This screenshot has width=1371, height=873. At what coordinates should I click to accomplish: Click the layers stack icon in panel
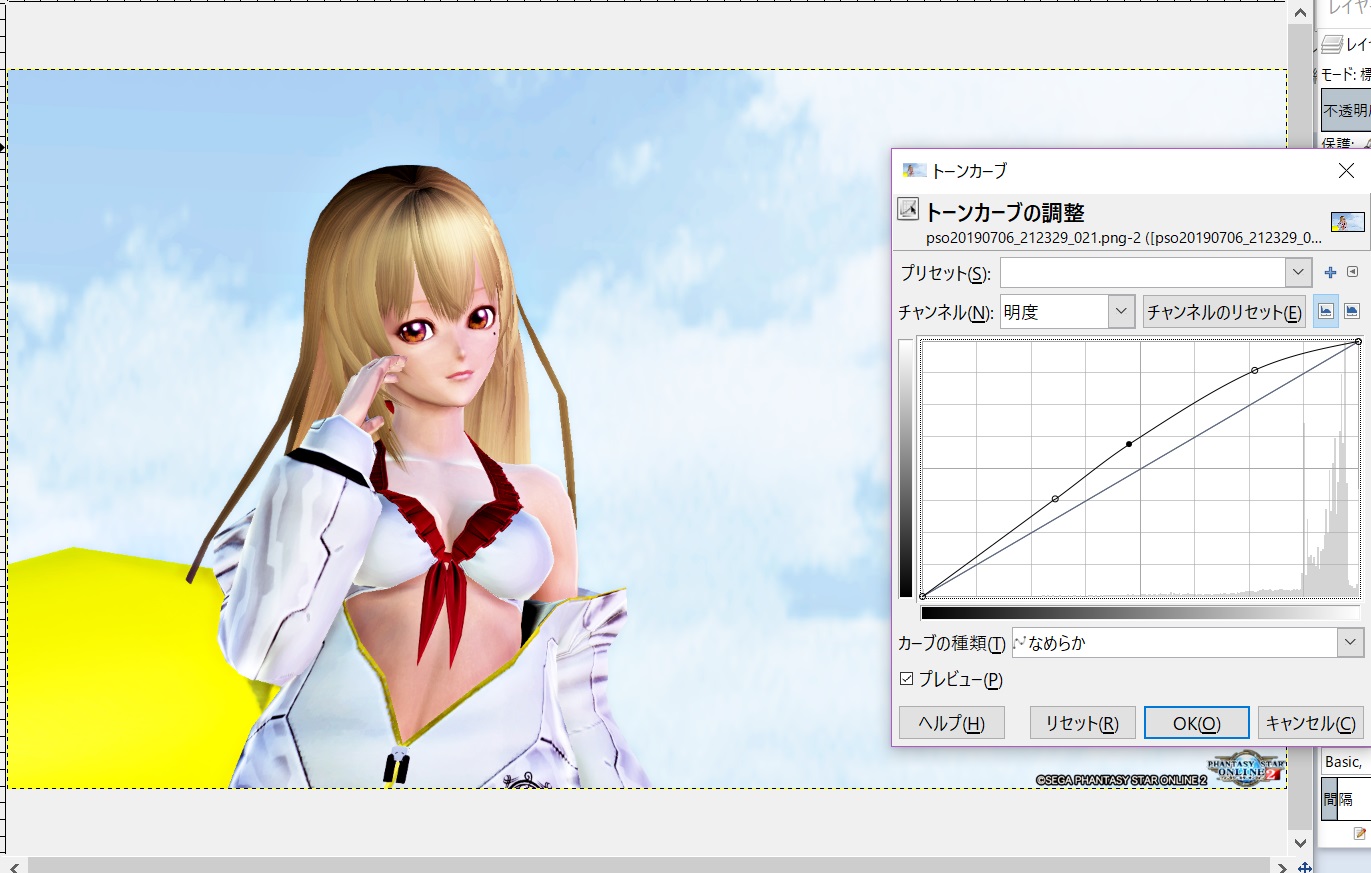click(1331, 44)
